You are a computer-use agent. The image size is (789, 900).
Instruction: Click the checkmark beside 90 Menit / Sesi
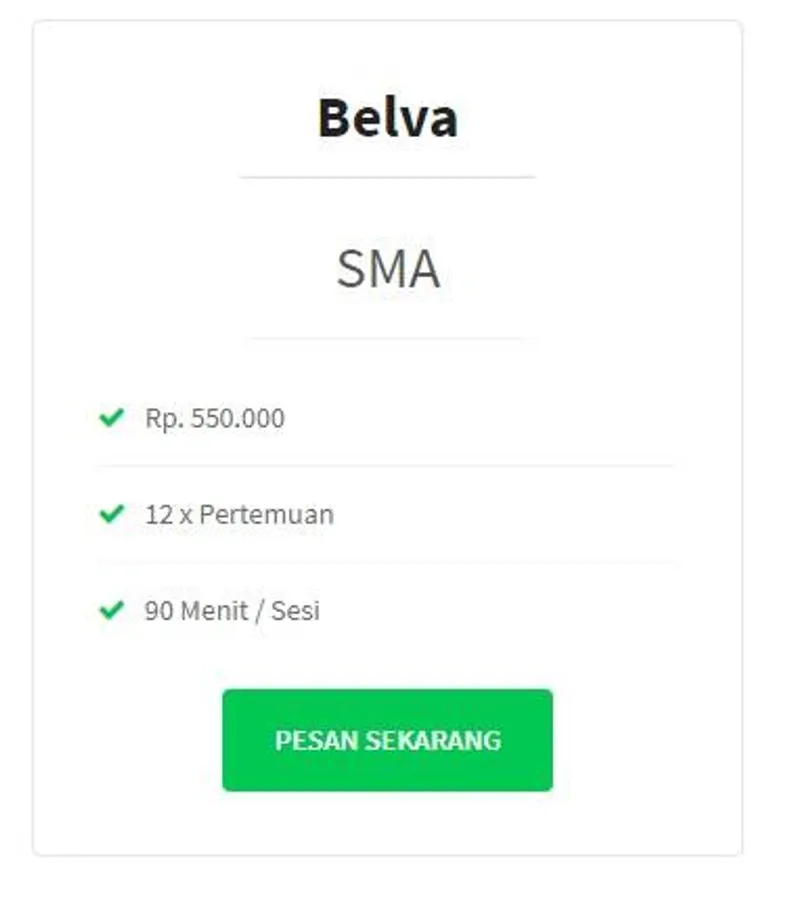(x=111, y=609)
